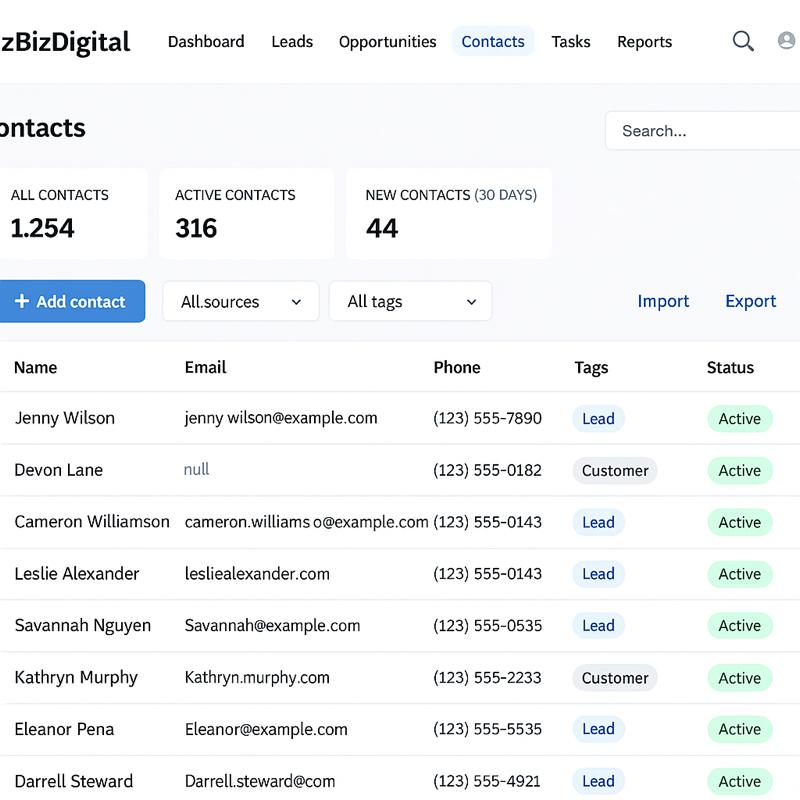Sort by the Name column header
Image resolution: width=800 pixels, height=800 pixels.
point(36,367)
